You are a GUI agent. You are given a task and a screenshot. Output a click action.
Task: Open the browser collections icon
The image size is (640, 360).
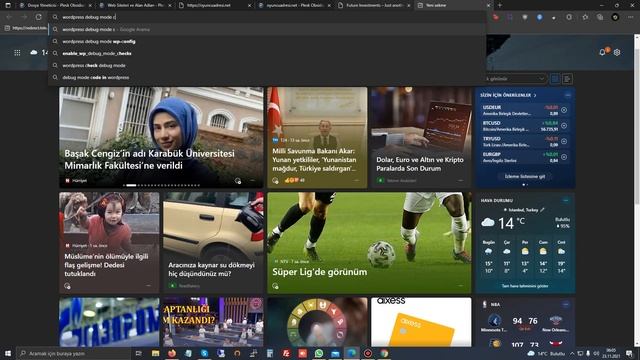(x=600, y=17)
